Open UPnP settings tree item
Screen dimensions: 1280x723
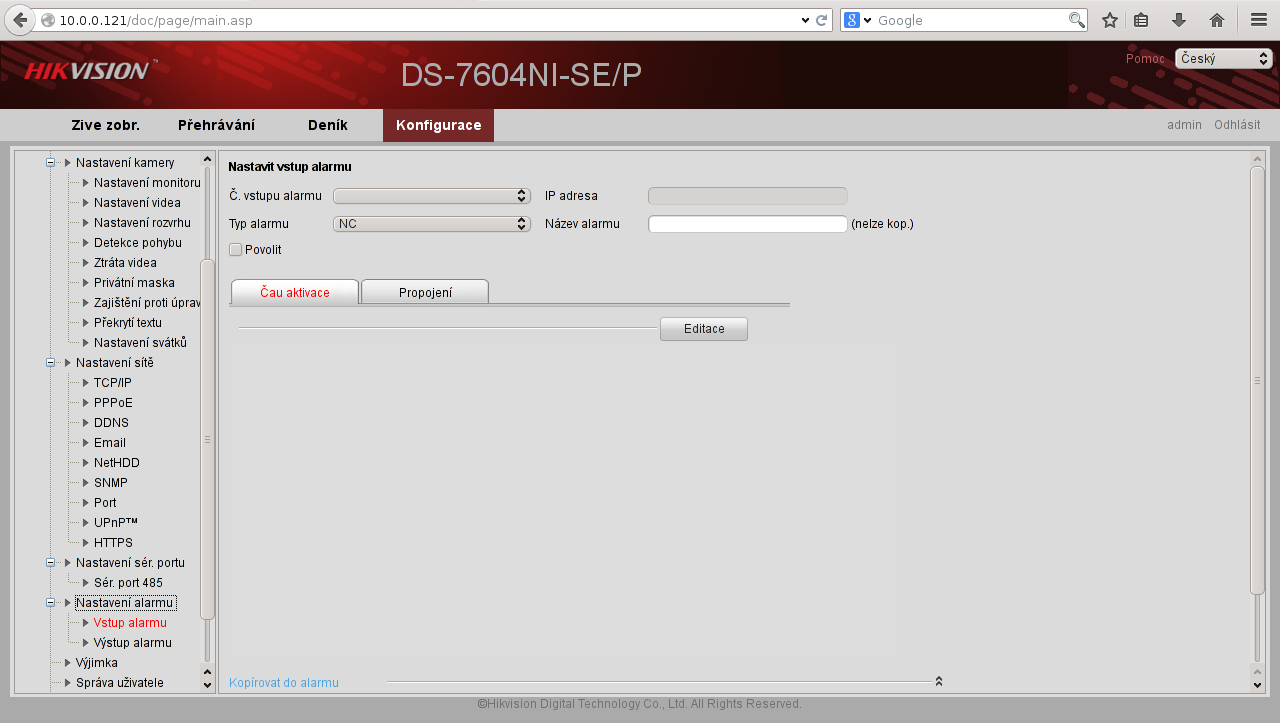(x=116, y=523)
